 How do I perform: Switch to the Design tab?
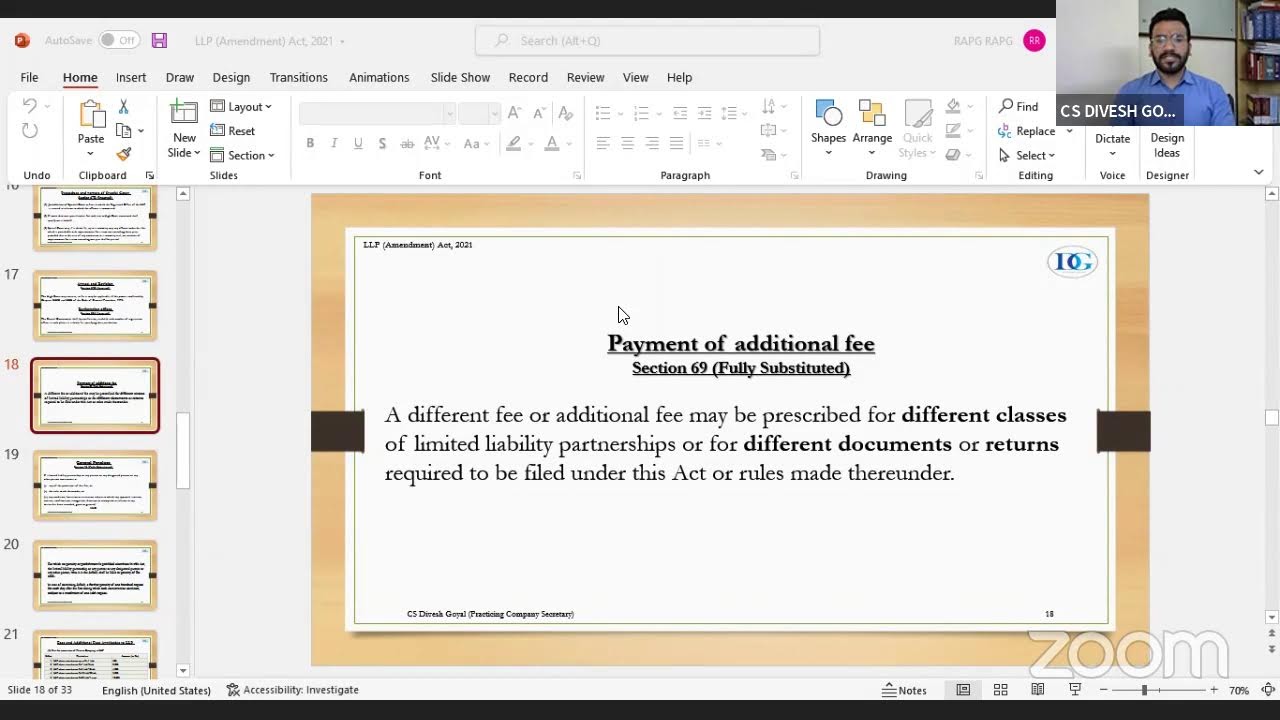(x=231, y=77)
